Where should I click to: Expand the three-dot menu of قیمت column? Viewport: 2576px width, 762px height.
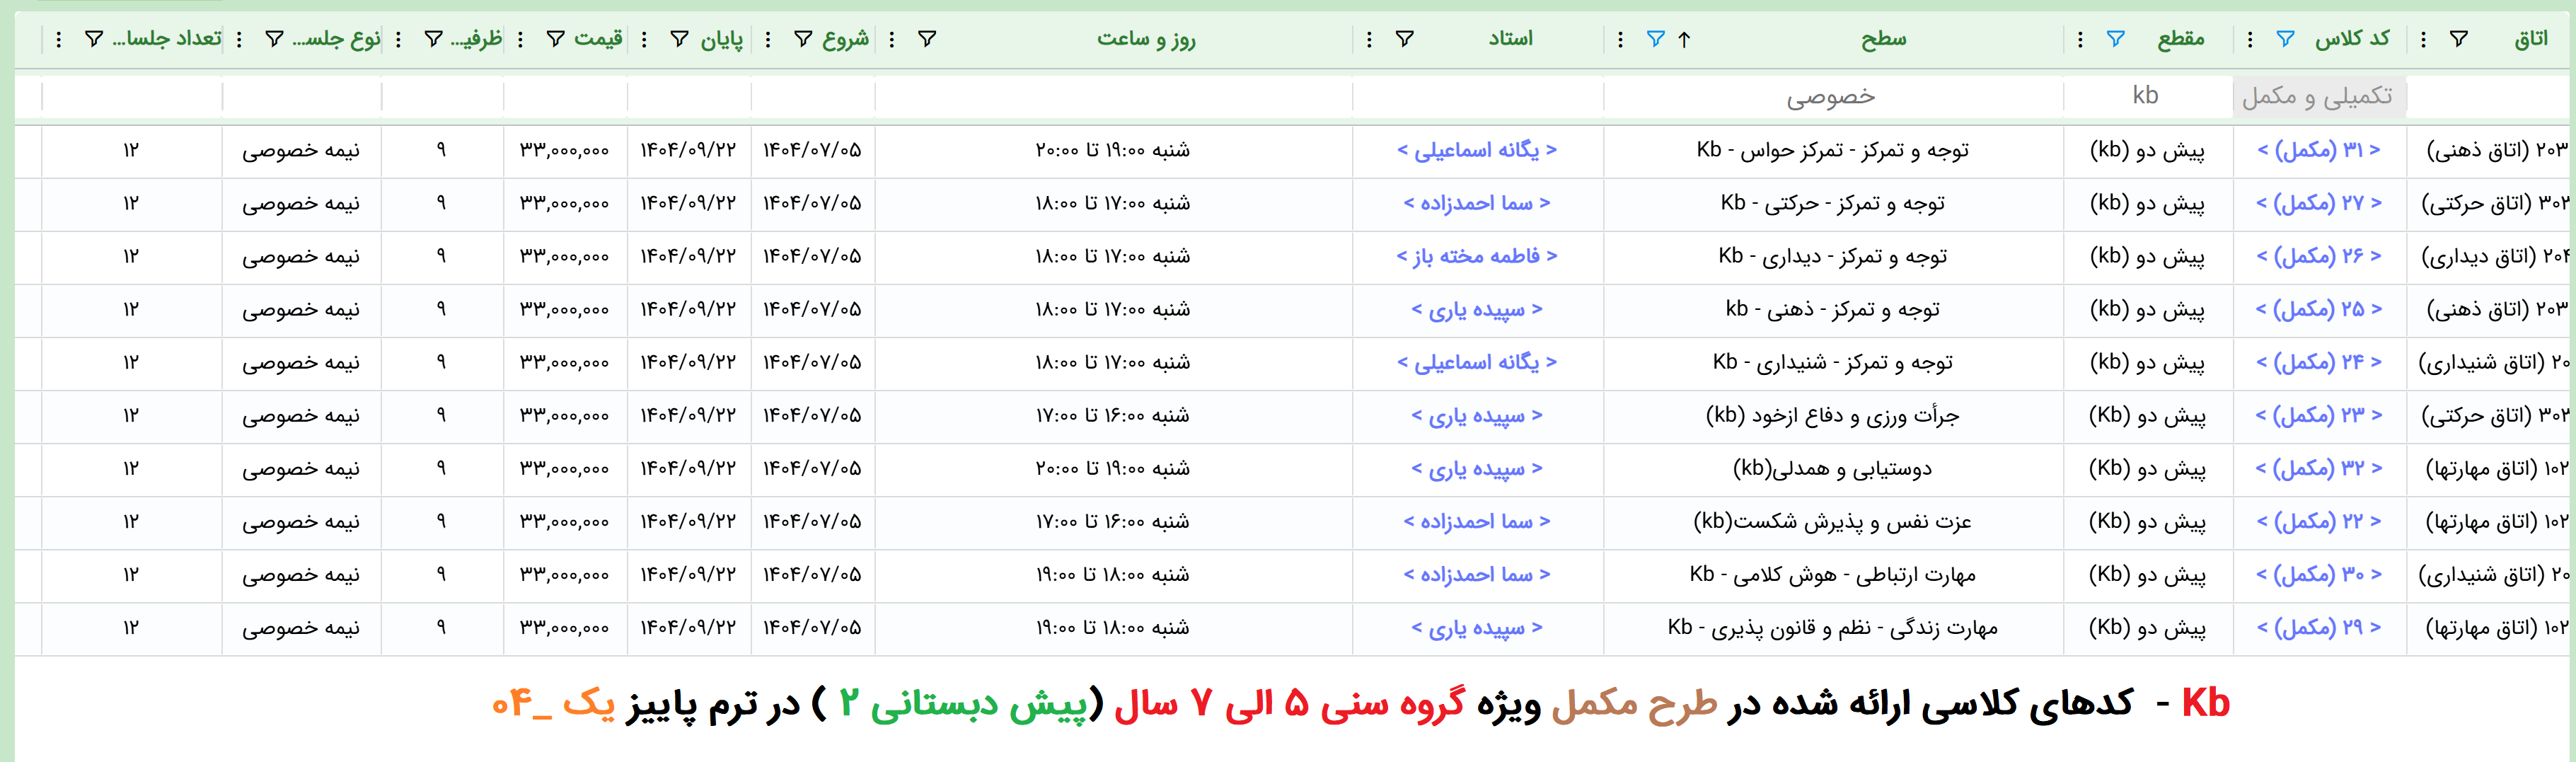(x=520, y=39)
